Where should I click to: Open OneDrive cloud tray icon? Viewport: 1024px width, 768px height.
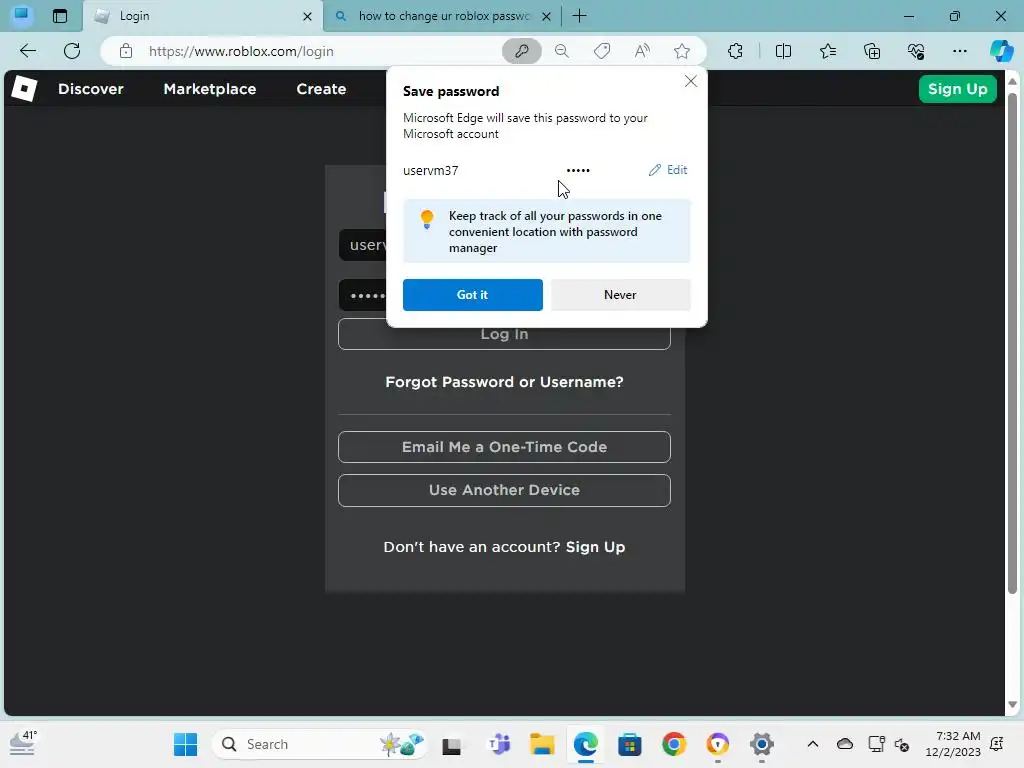tap(845, 744)
